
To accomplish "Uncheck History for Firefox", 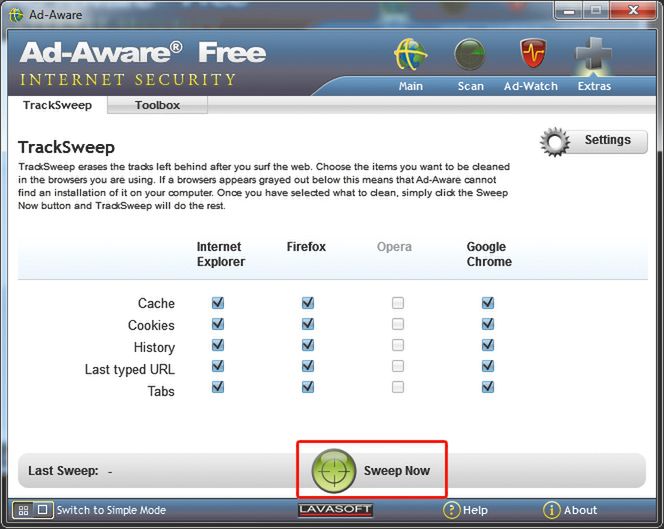I will coord(308,345).
